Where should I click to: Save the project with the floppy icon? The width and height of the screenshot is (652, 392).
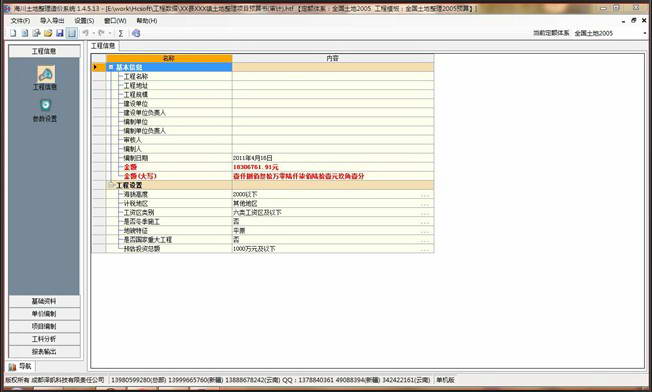click(x=60, y=33)
